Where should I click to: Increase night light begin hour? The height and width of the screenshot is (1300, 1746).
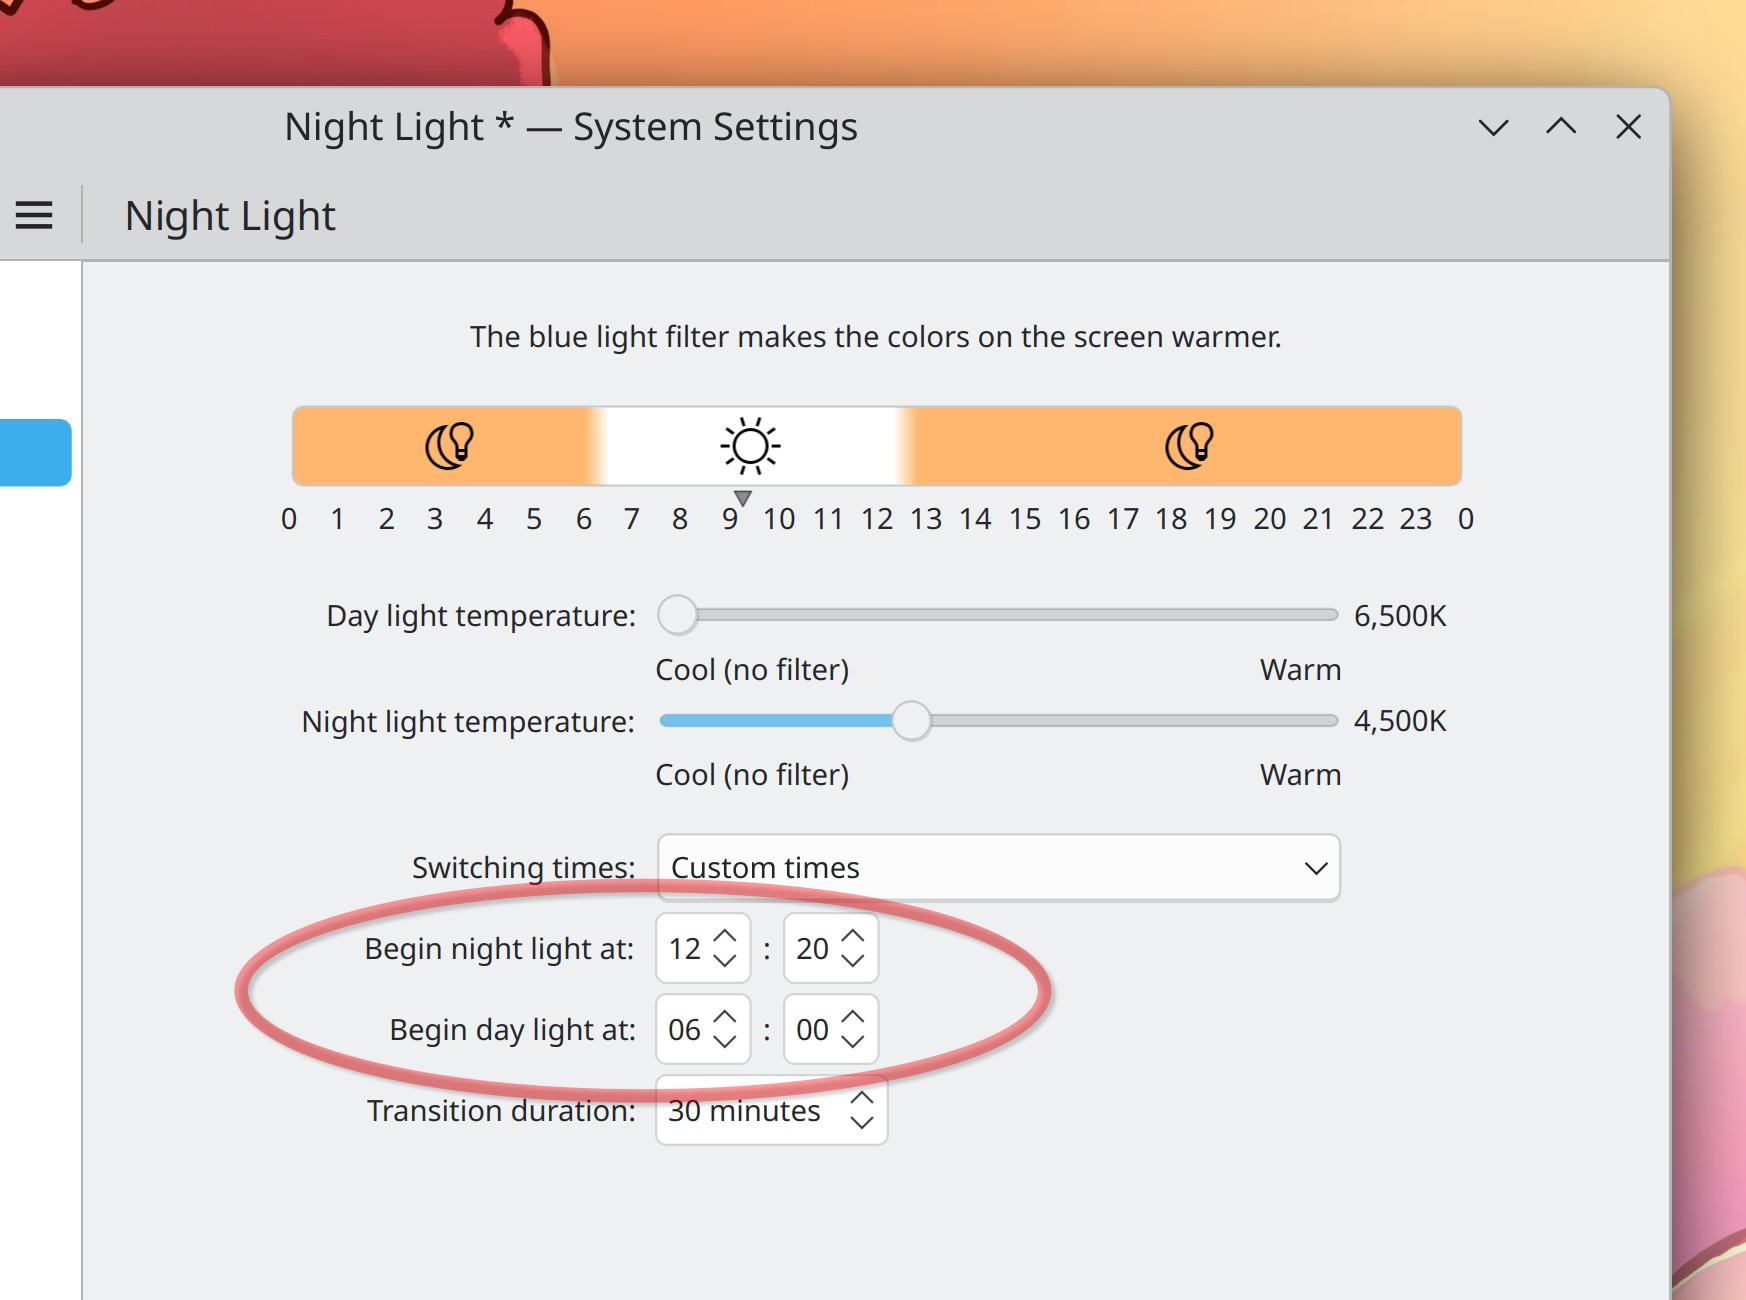[725, 937]
